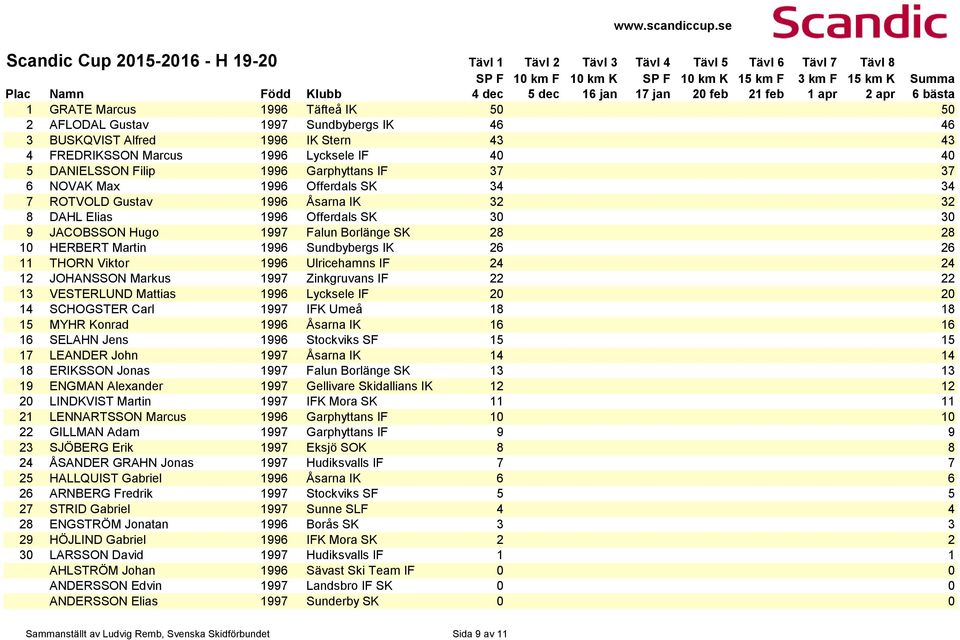Click the 'Tävl 3' column header
960x640 pixels.
click(599, 62)
